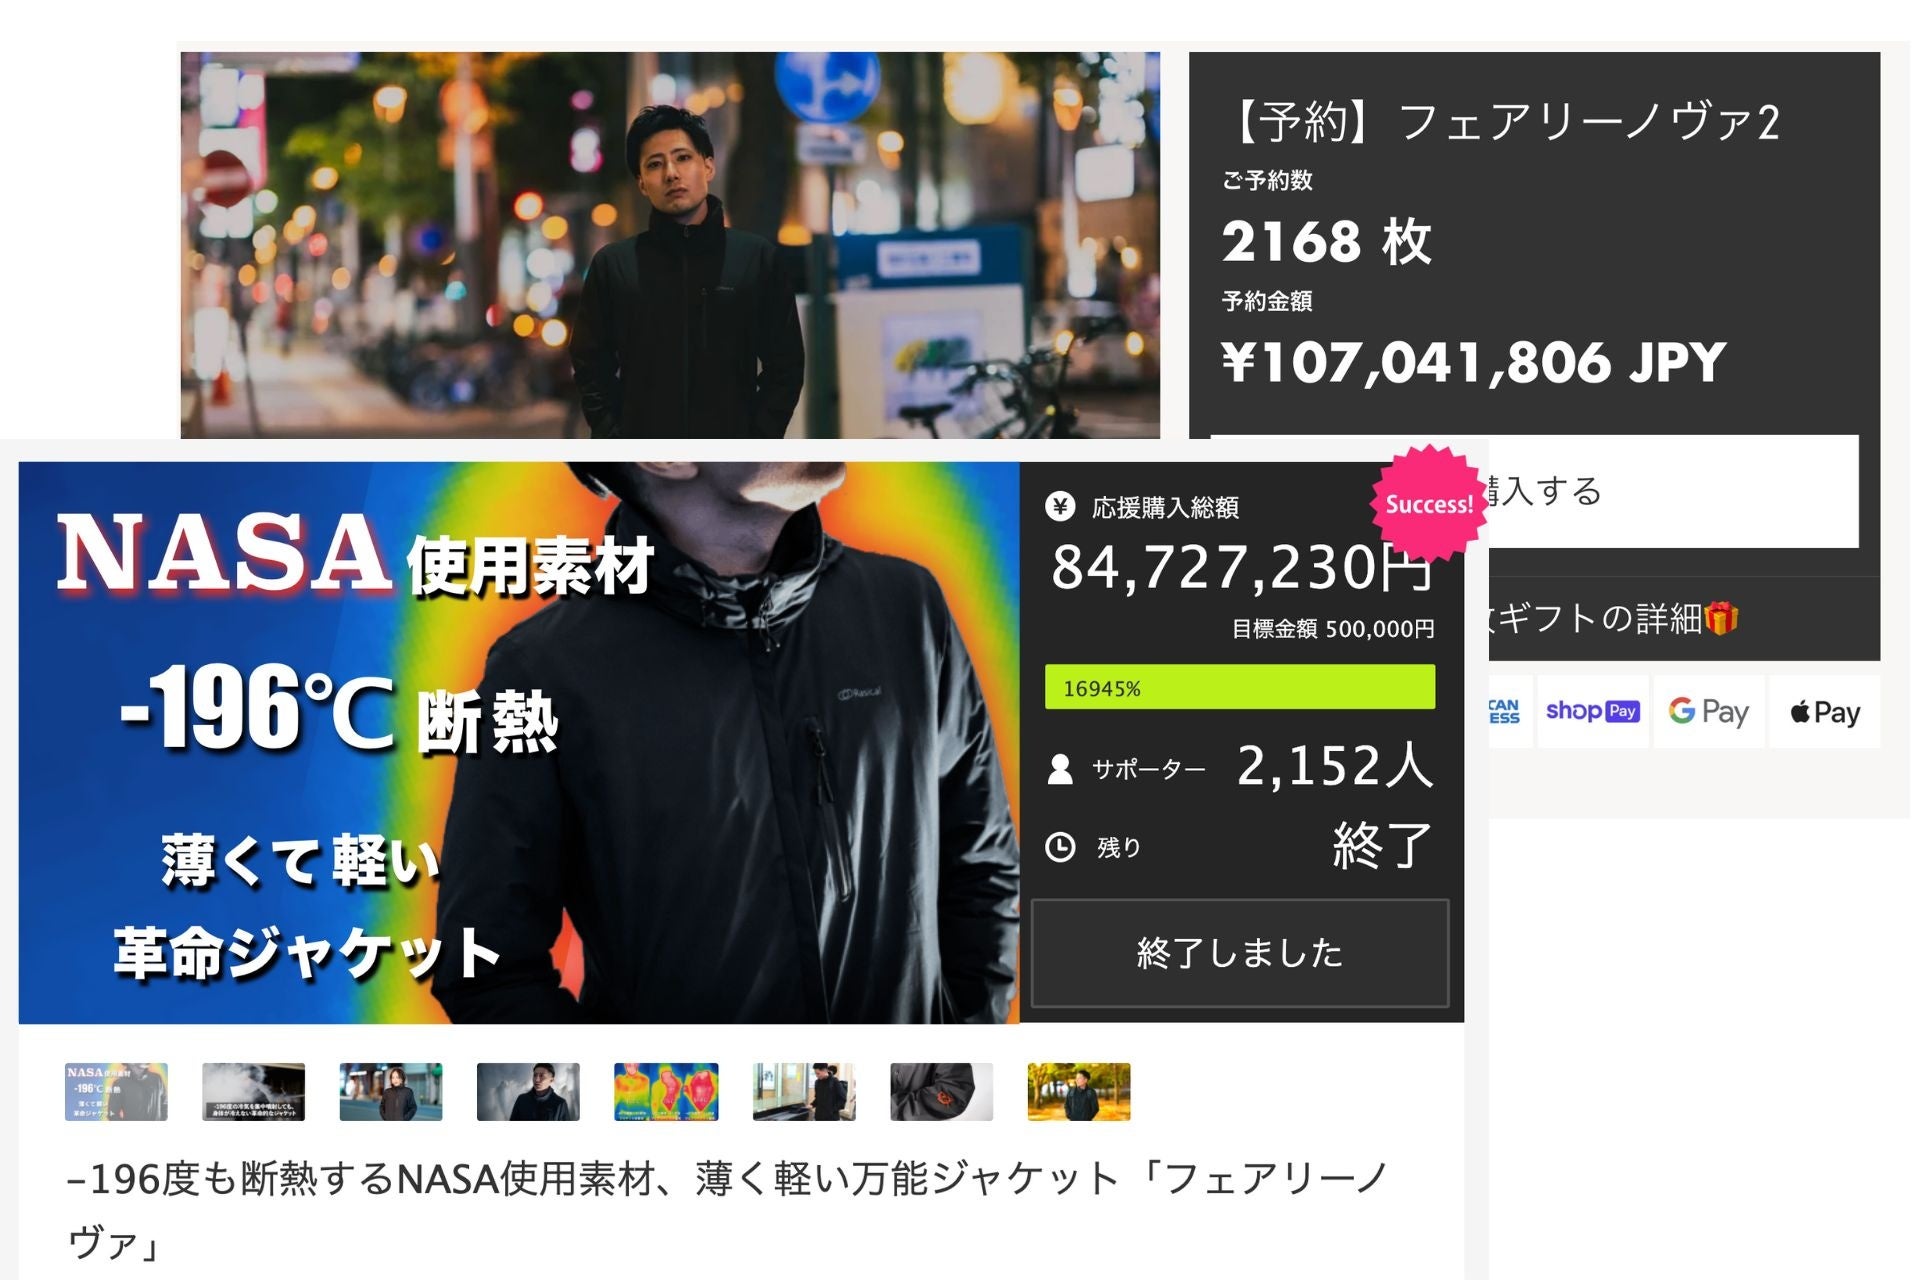Click the 終了しました button
This screenshot has height=1280, width=1920.
coord(1240,953)
